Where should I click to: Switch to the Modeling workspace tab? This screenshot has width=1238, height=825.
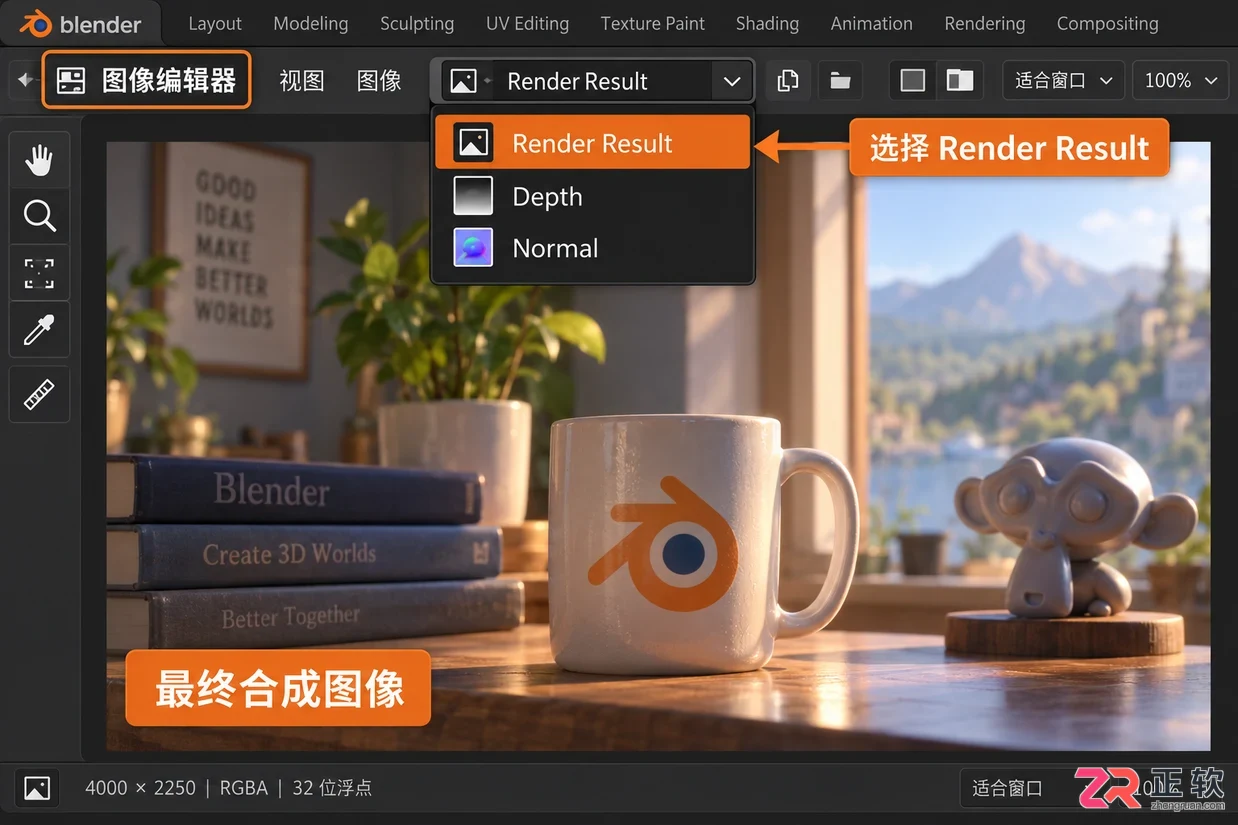tap(311, 23)
